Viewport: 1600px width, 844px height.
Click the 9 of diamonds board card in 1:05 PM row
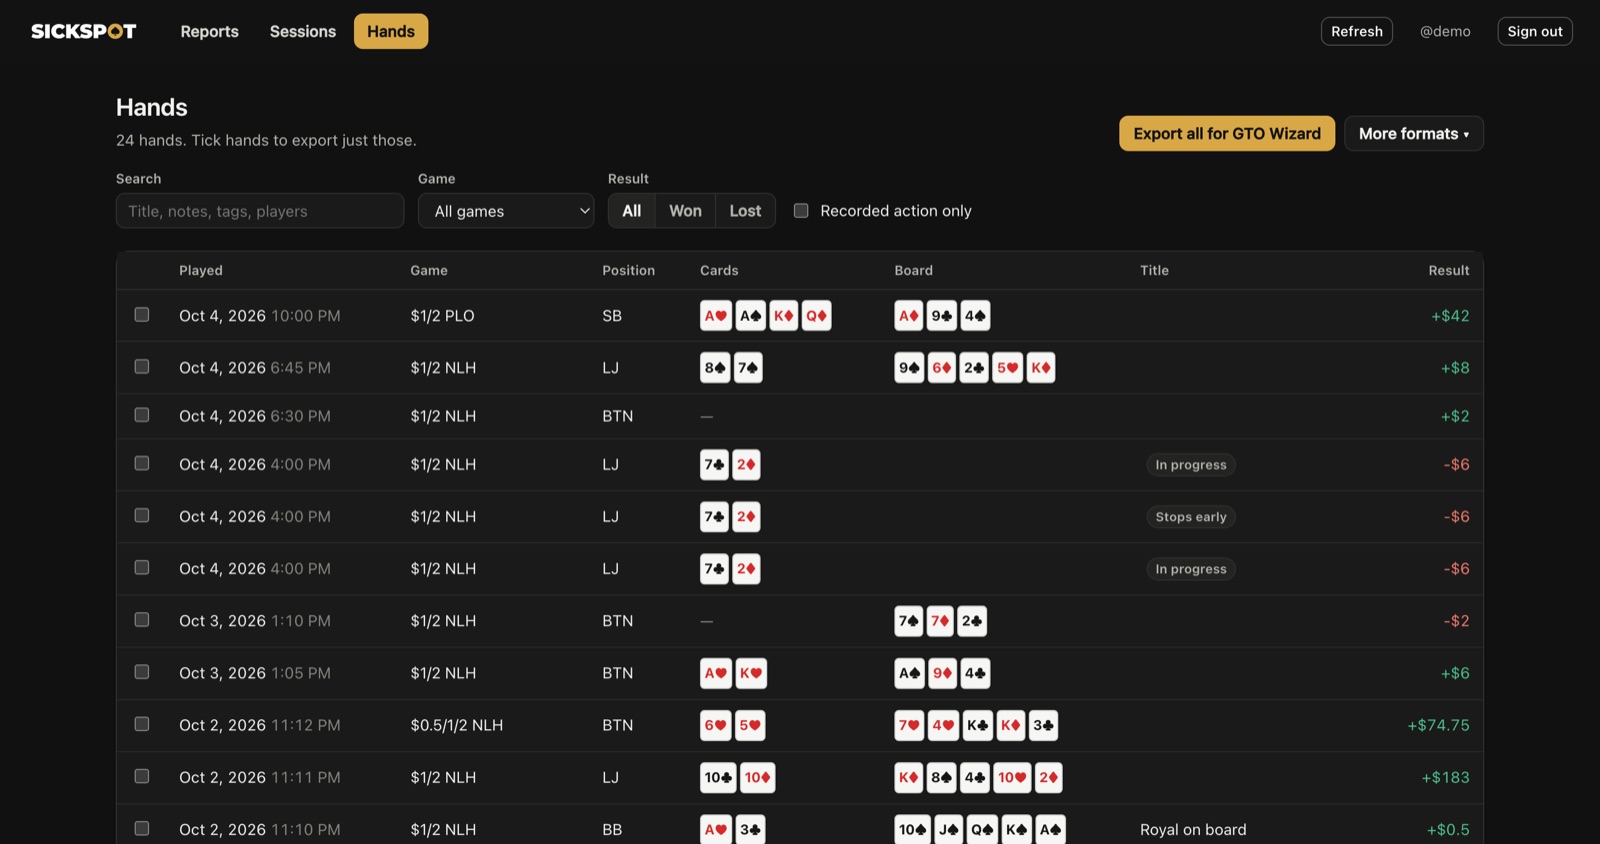point(942,673)
